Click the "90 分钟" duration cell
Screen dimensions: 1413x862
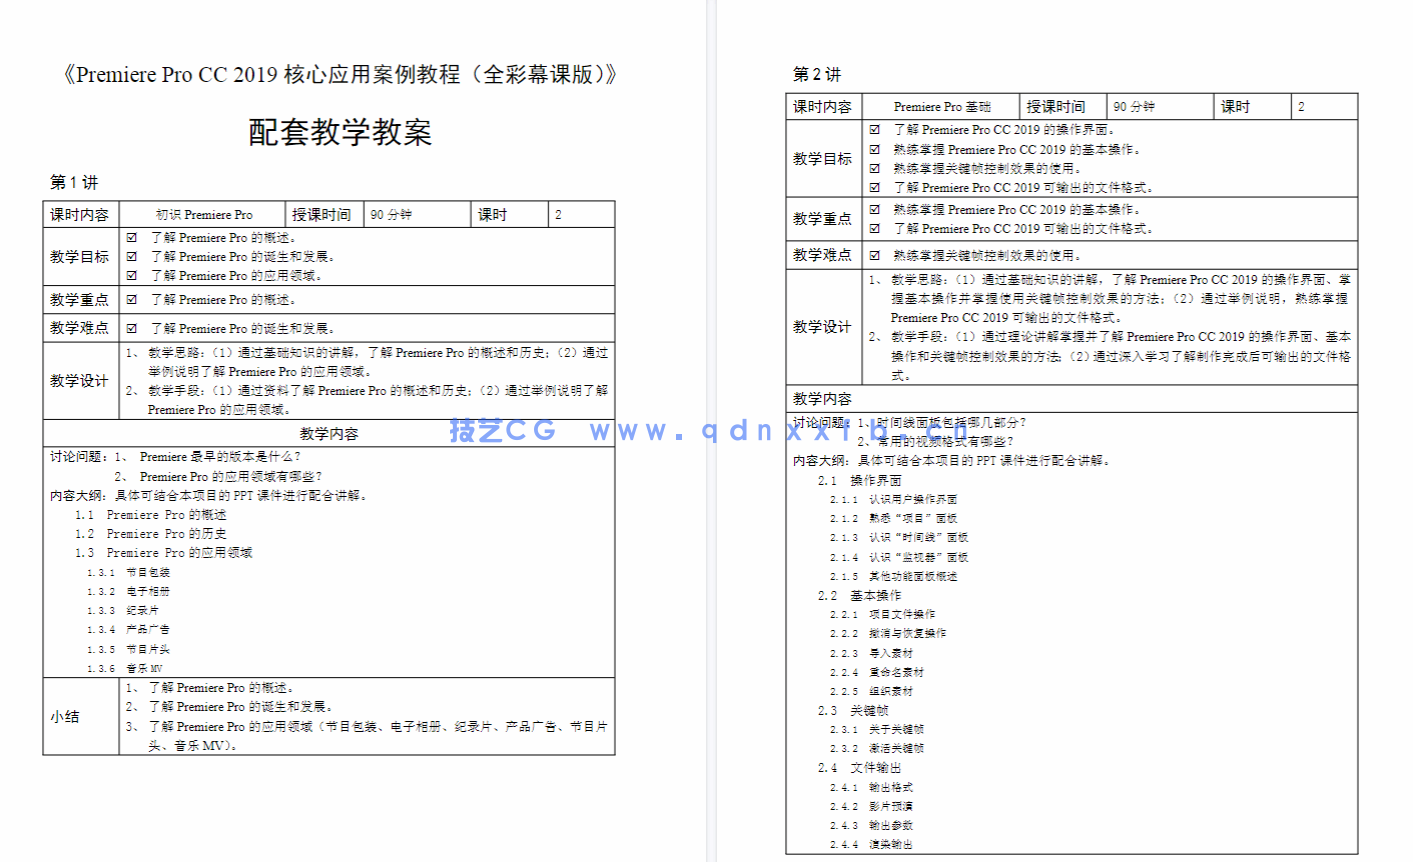click(x=393, y=214)
